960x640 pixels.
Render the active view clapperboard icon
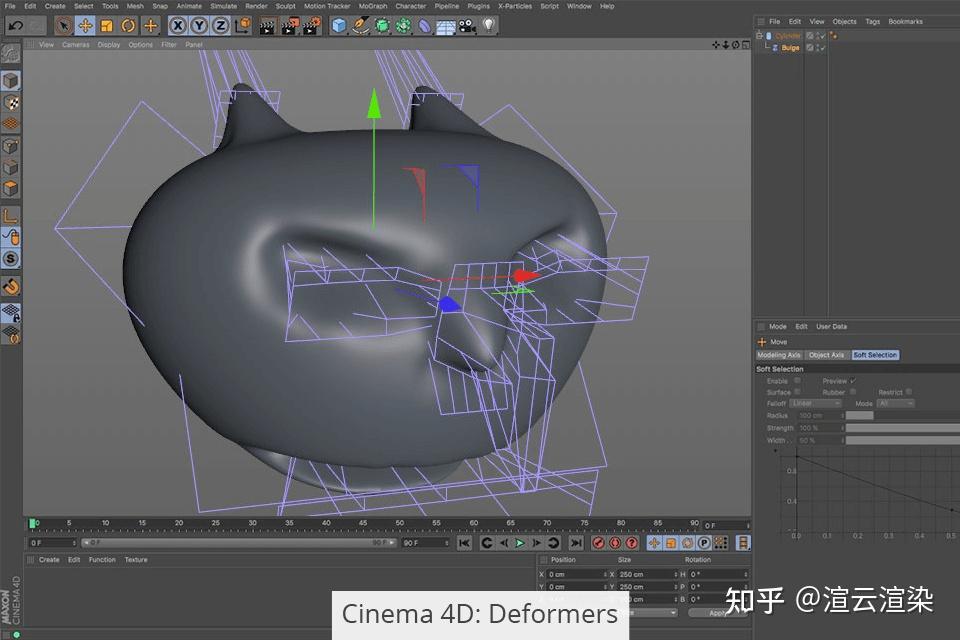[267, 26]
